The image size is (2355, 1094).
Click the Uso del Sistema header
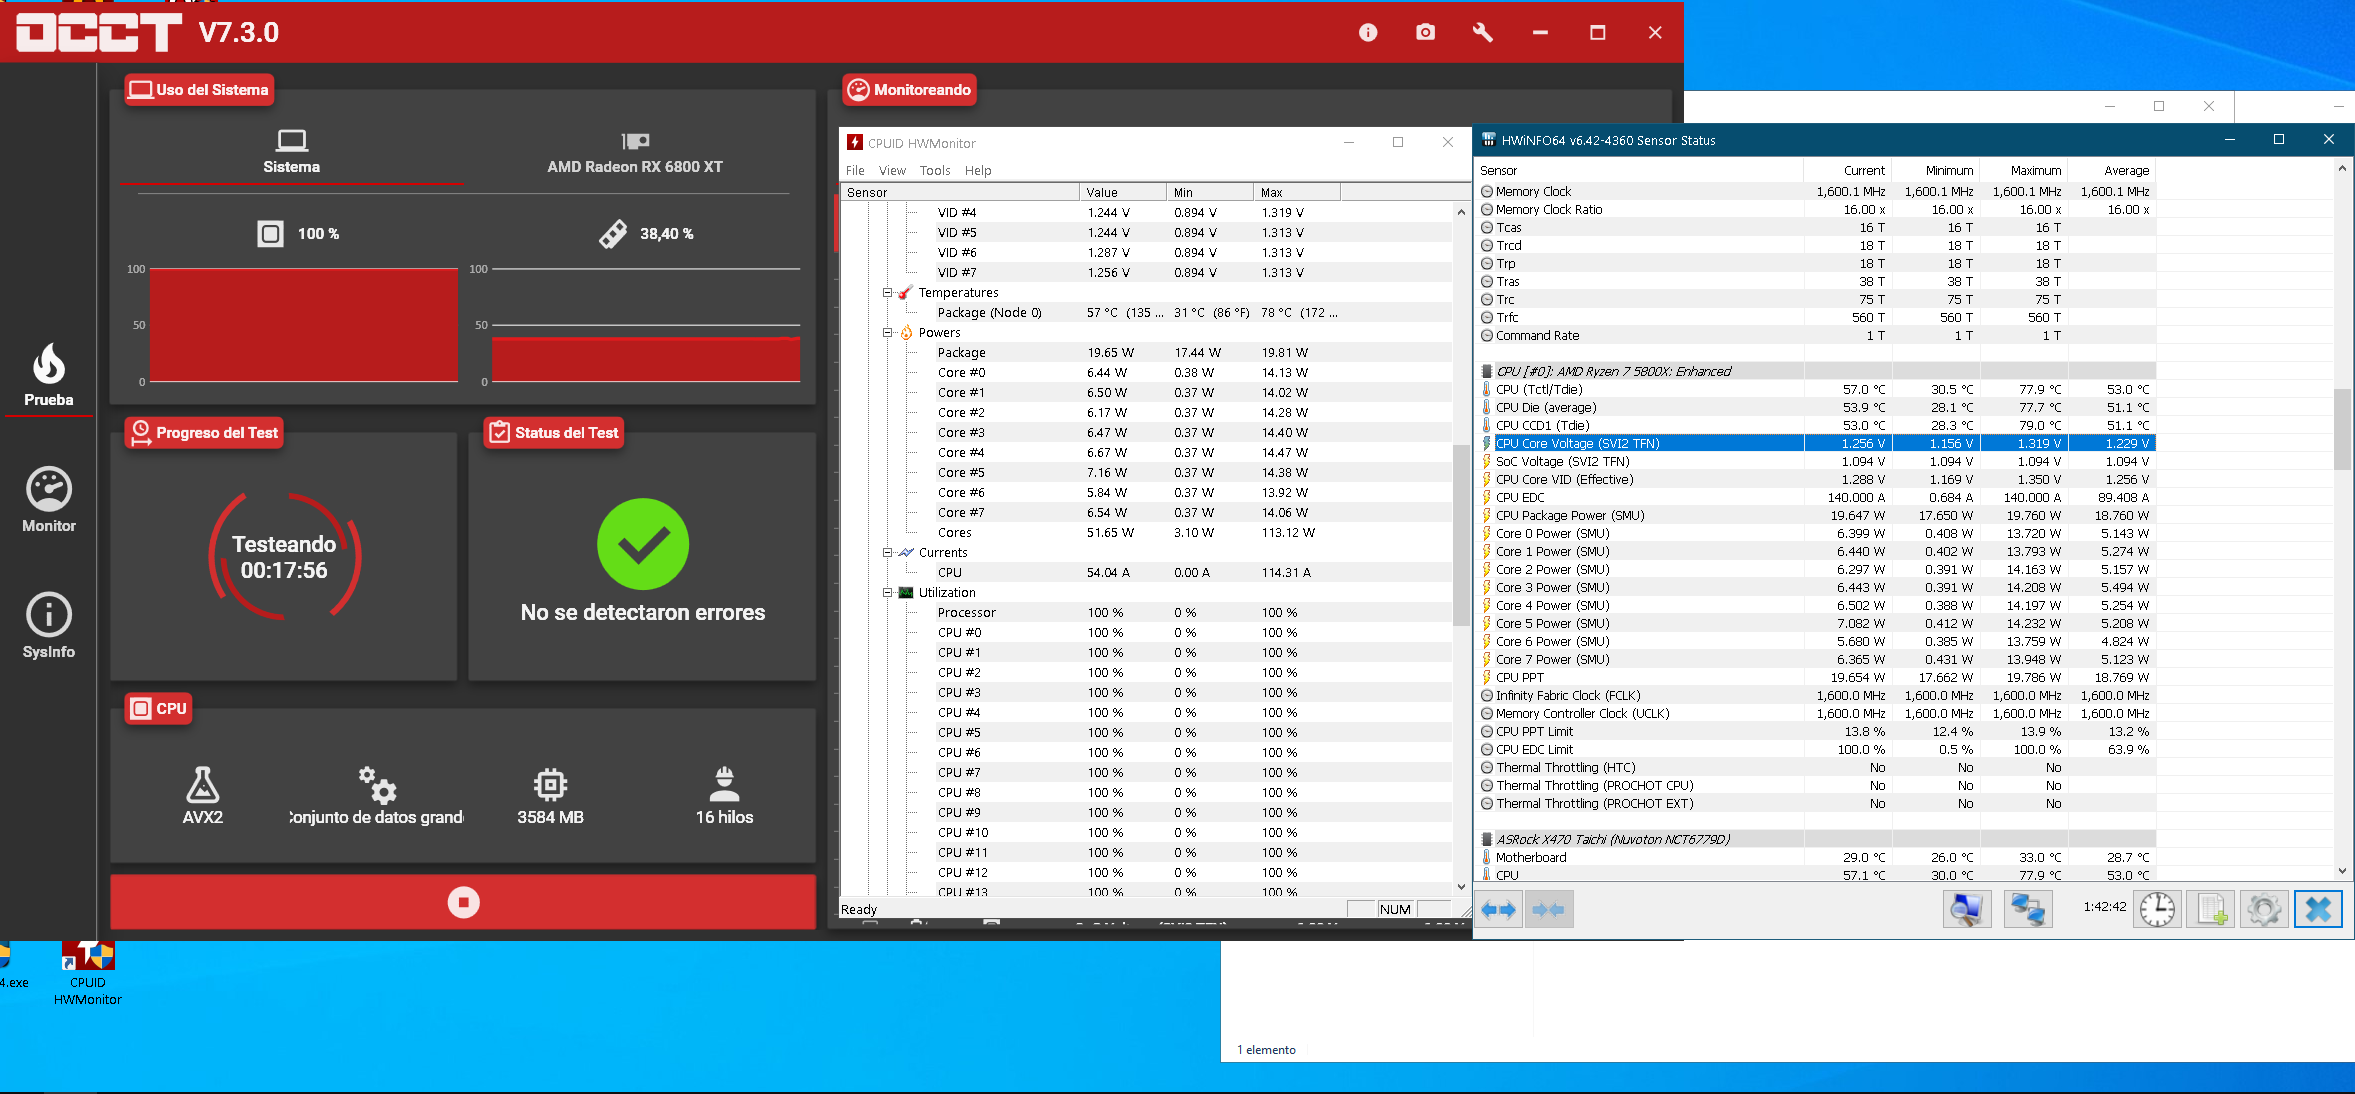pyautogui.click(x=200, y=90)
